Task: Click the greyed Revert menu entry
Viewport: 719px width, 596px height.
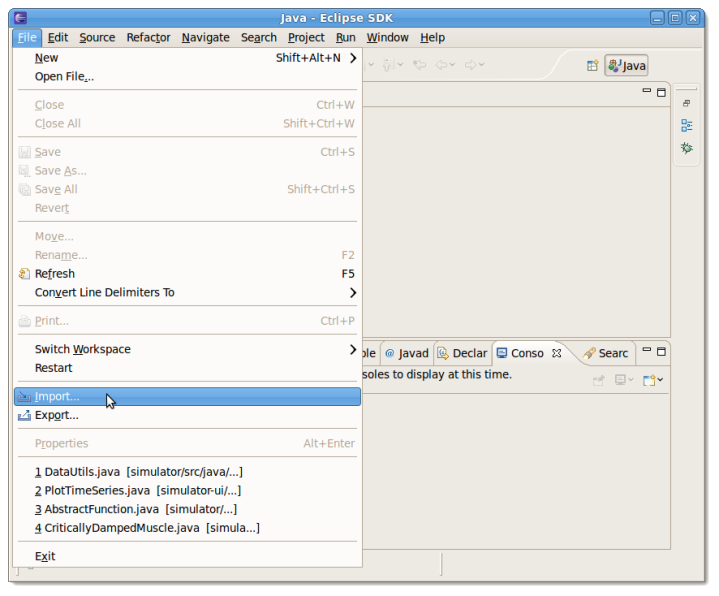Action: 187,208
